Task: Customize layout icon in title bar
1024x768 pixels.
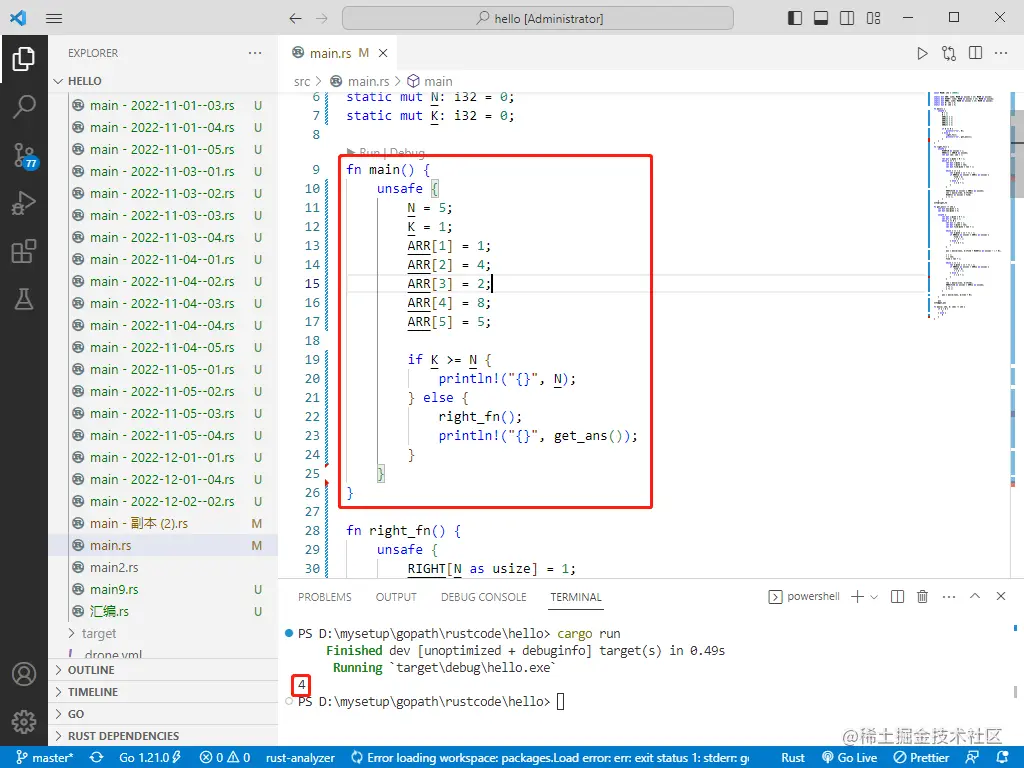Action: 874,18
